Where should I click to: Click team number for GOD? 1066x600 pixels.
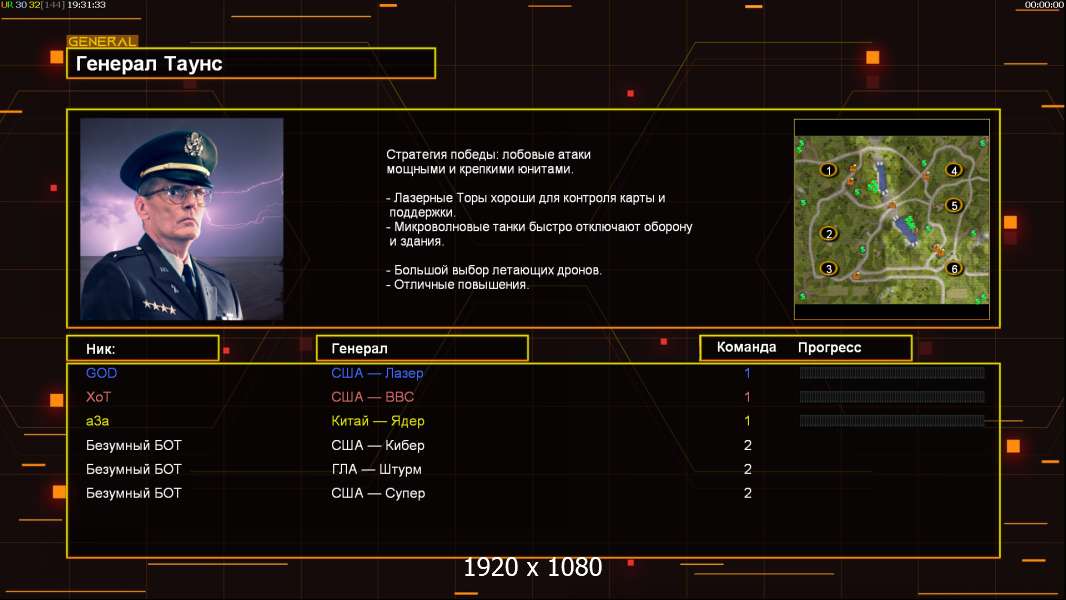(747, 373)
